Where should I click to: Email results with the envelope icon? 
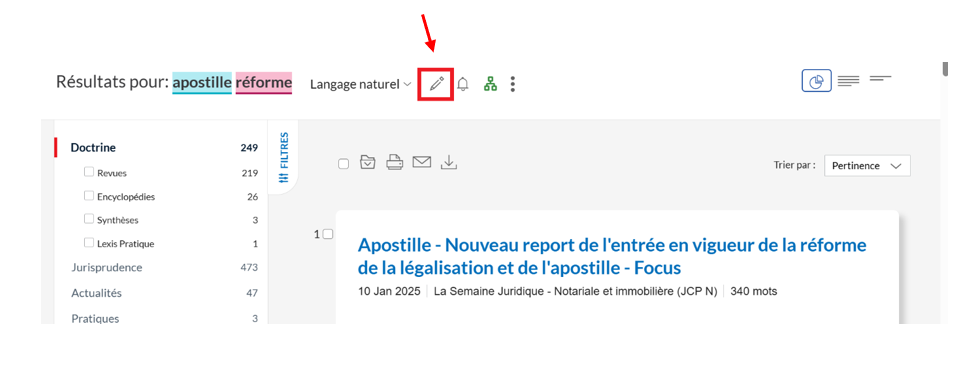pos(422,163)
